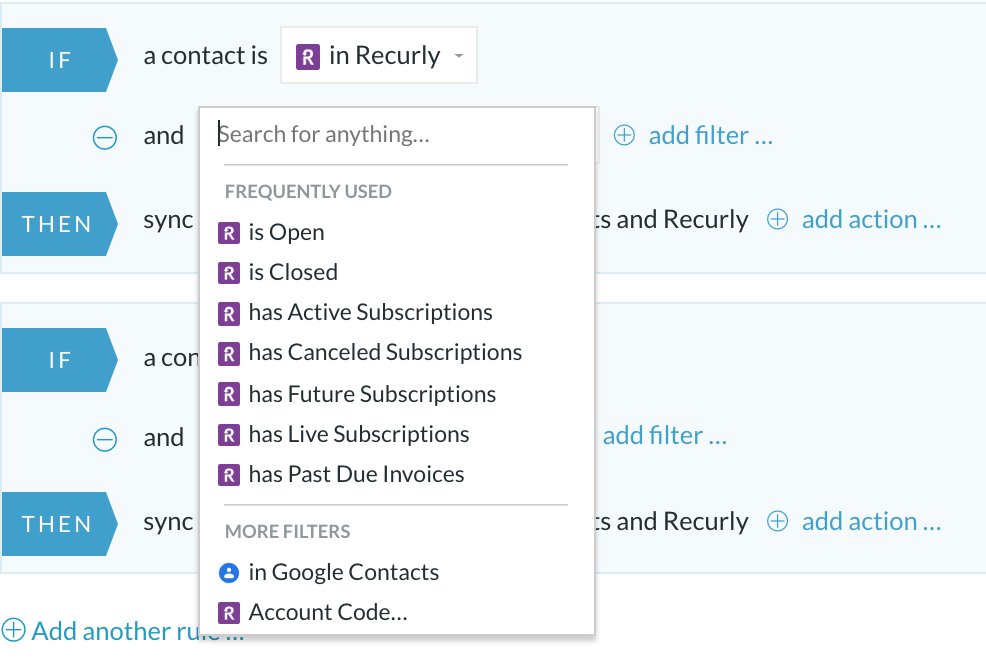
Task: Click the 'Add another rule' link
Action: point(138,631)
